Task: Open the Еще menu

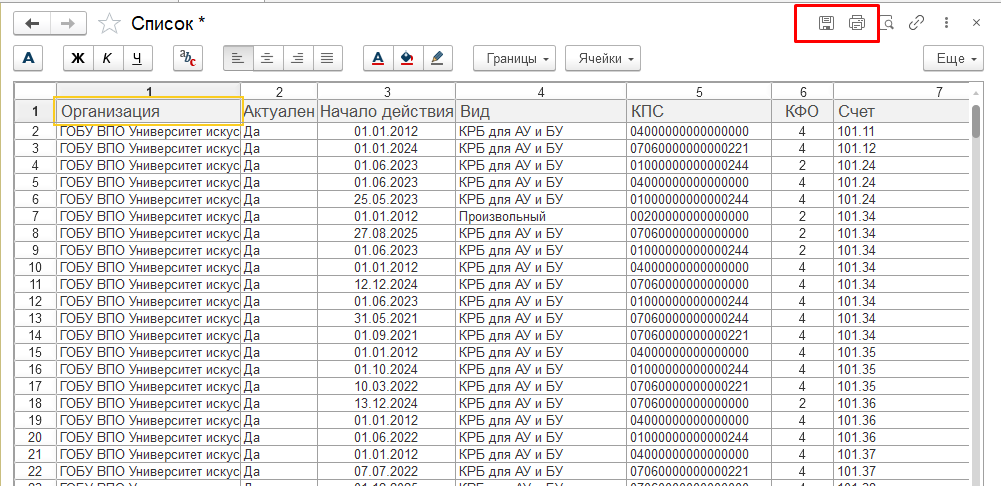Action: pyautogui.click(x=954, y=58)
